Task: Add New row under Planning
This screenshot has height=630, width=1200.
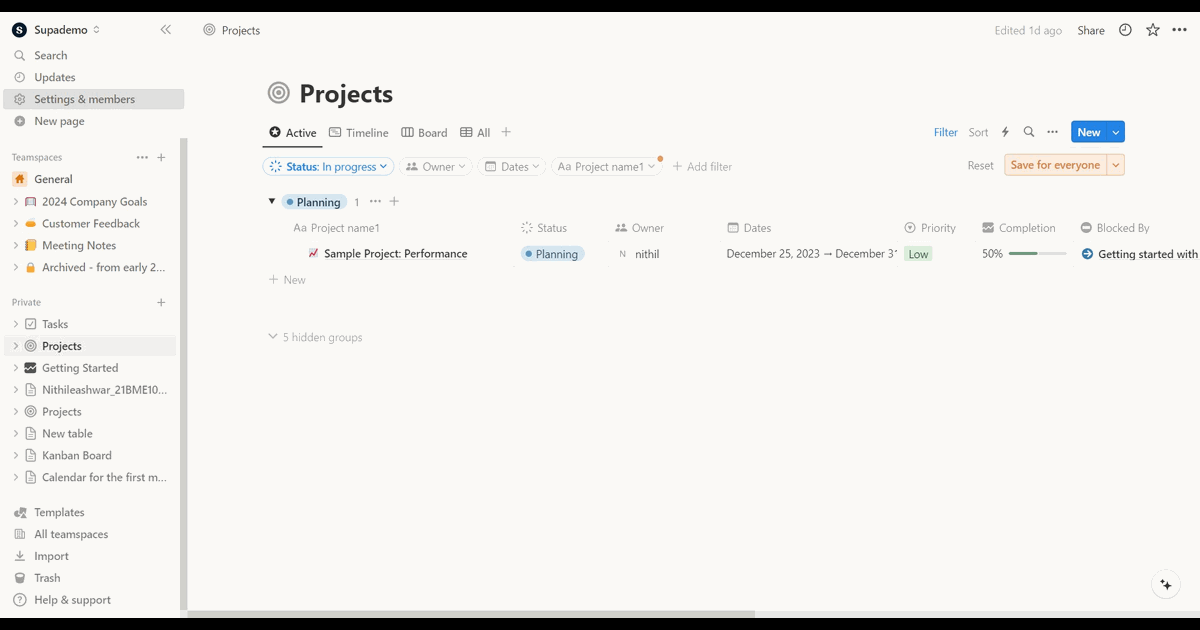Action: pos(287,280)
